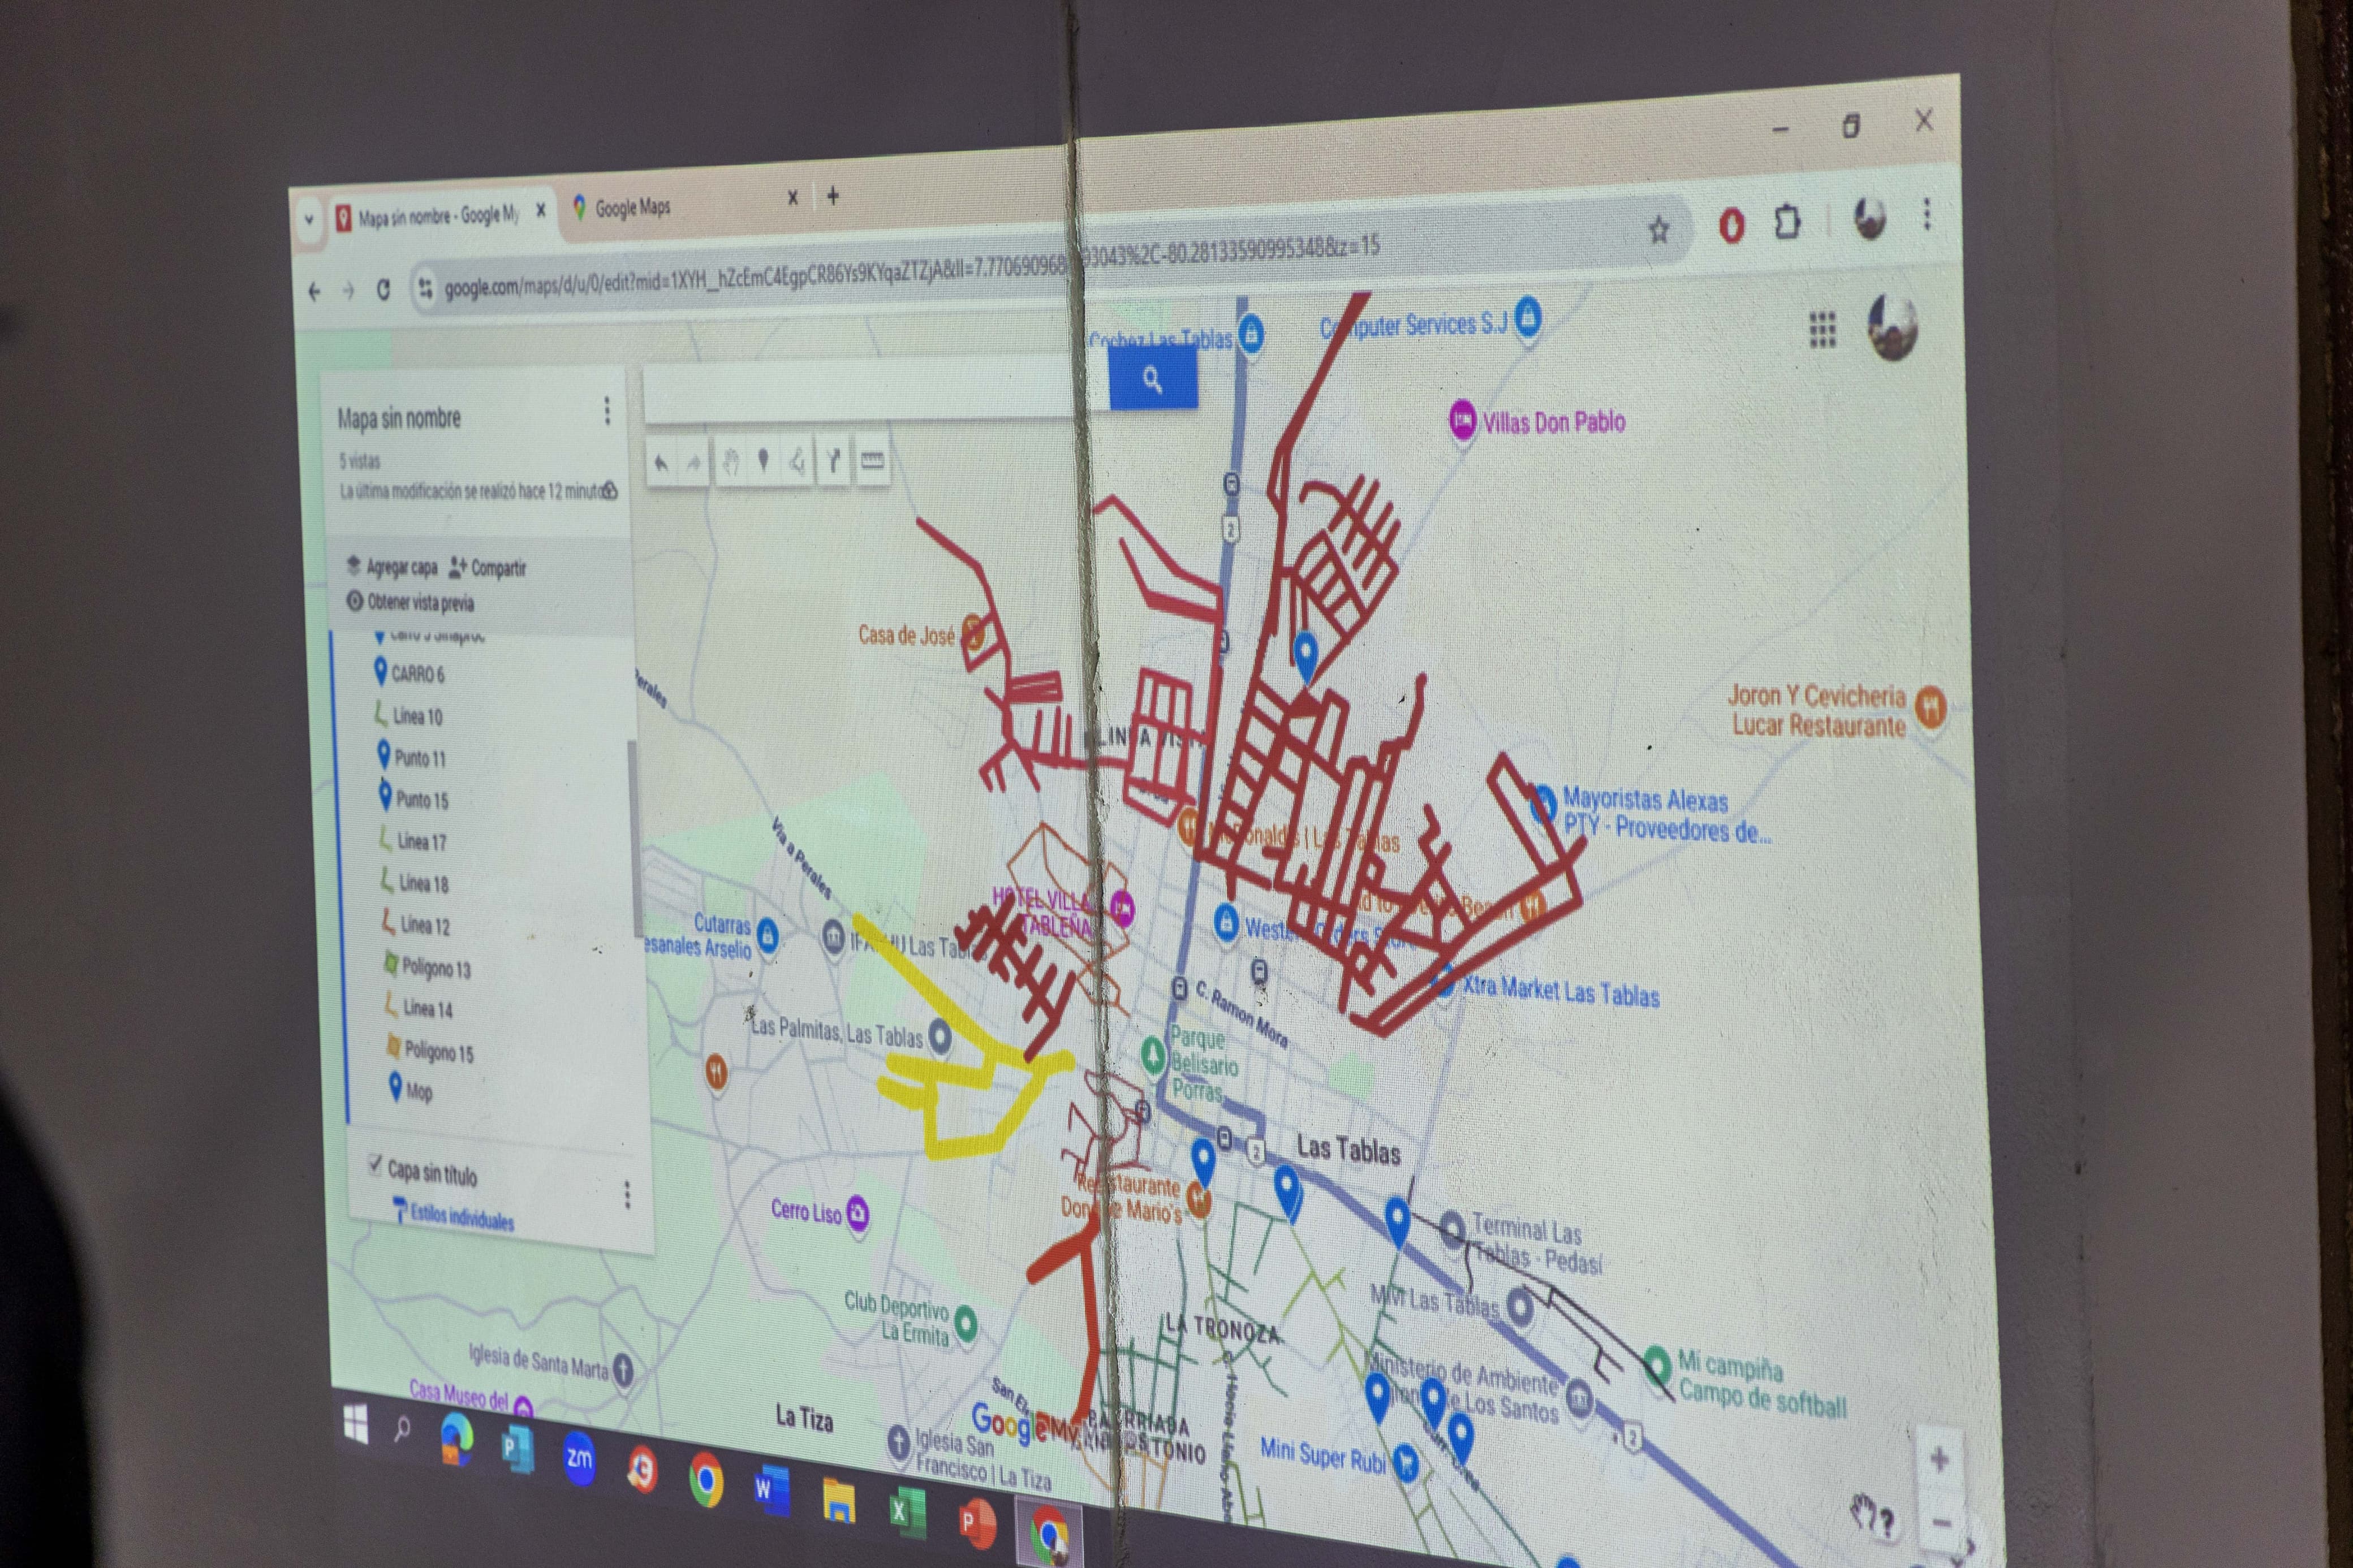2353x1568 pixels.
Task: Select the hand pan tool
Action: (730, 461)
